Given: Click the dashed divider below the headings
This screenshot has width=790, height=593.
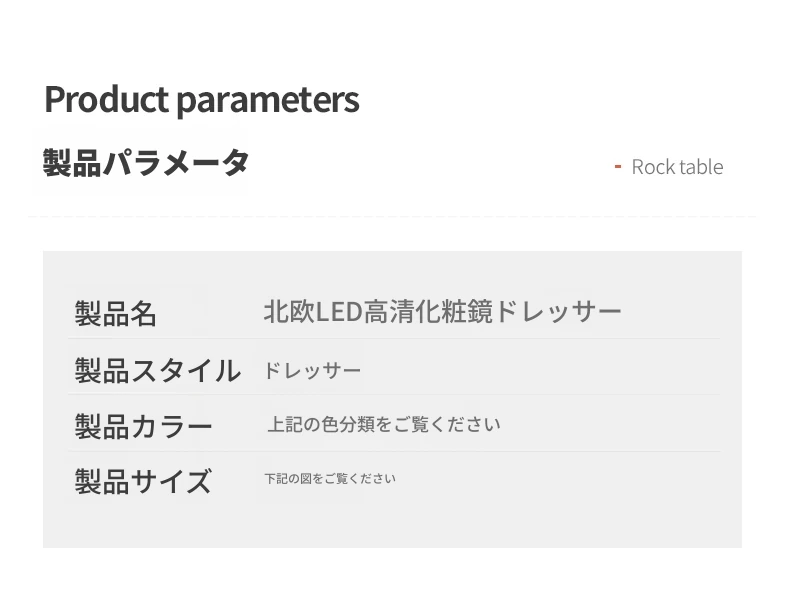Looking at the screenshot, I should point(392,216).
